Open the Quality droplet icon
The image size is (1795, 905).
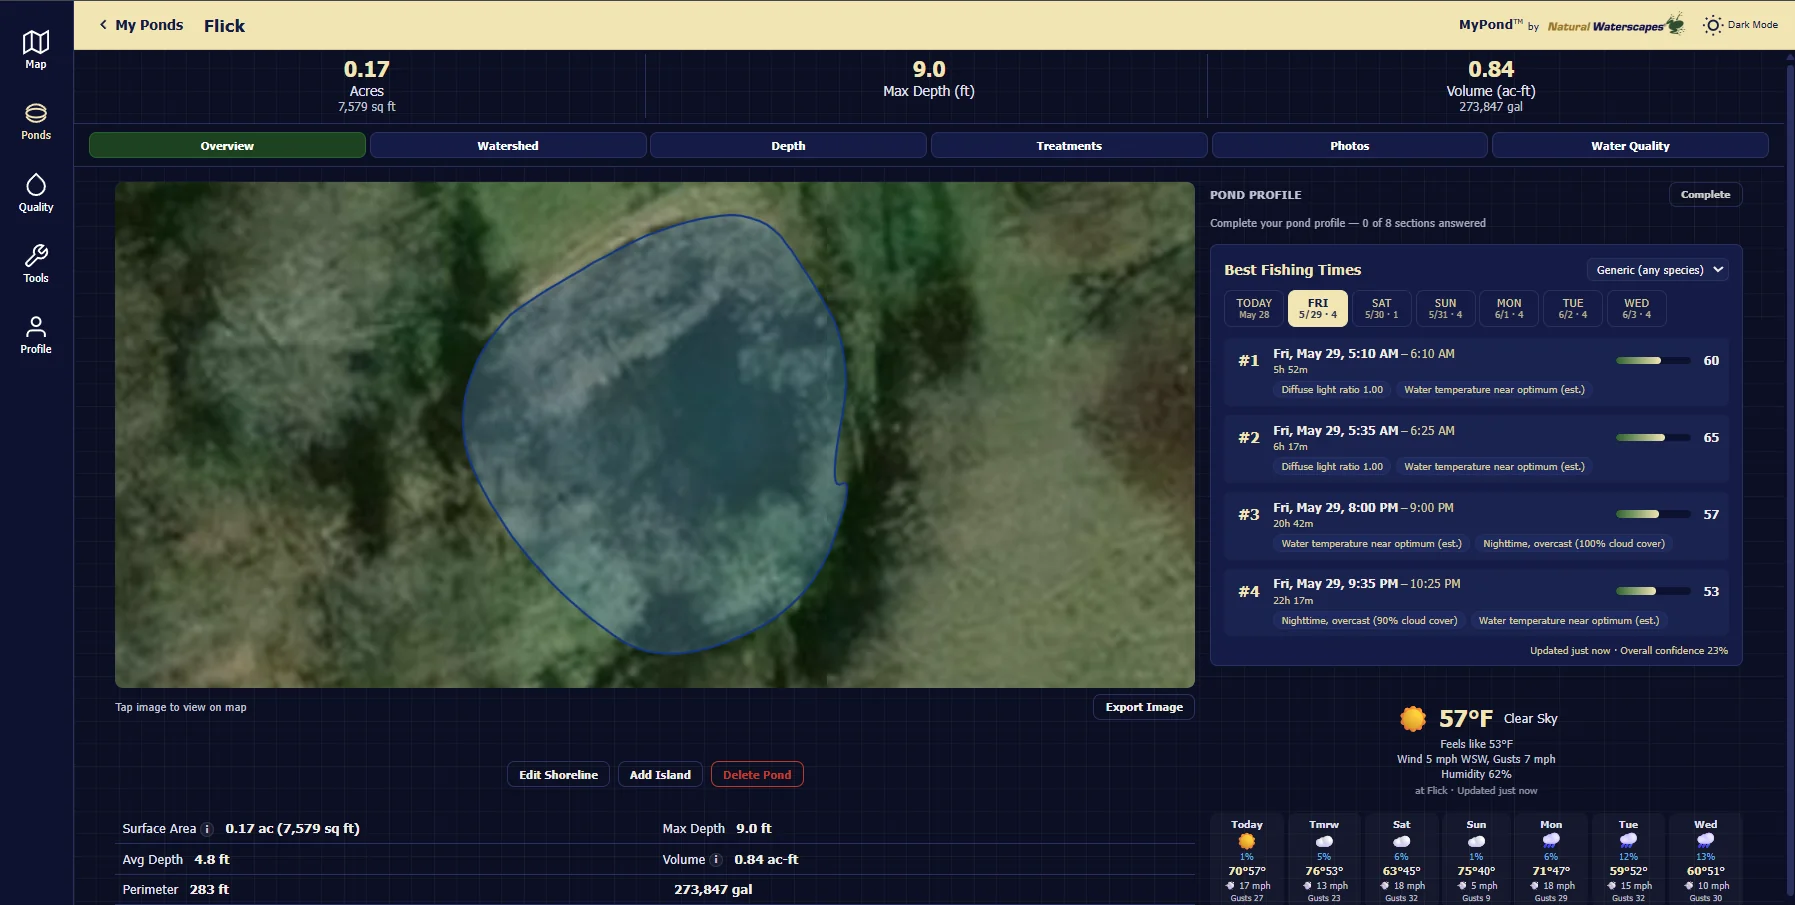[x=36, y=185]
